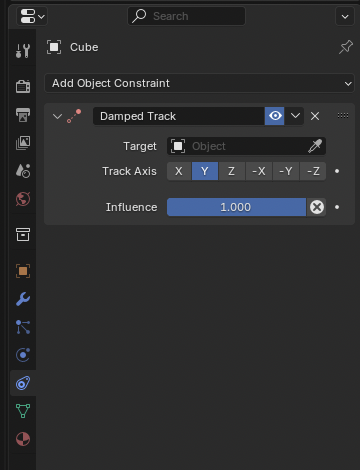Set Track Axis to -X
The image size is (360, 470).
[259, 171]
